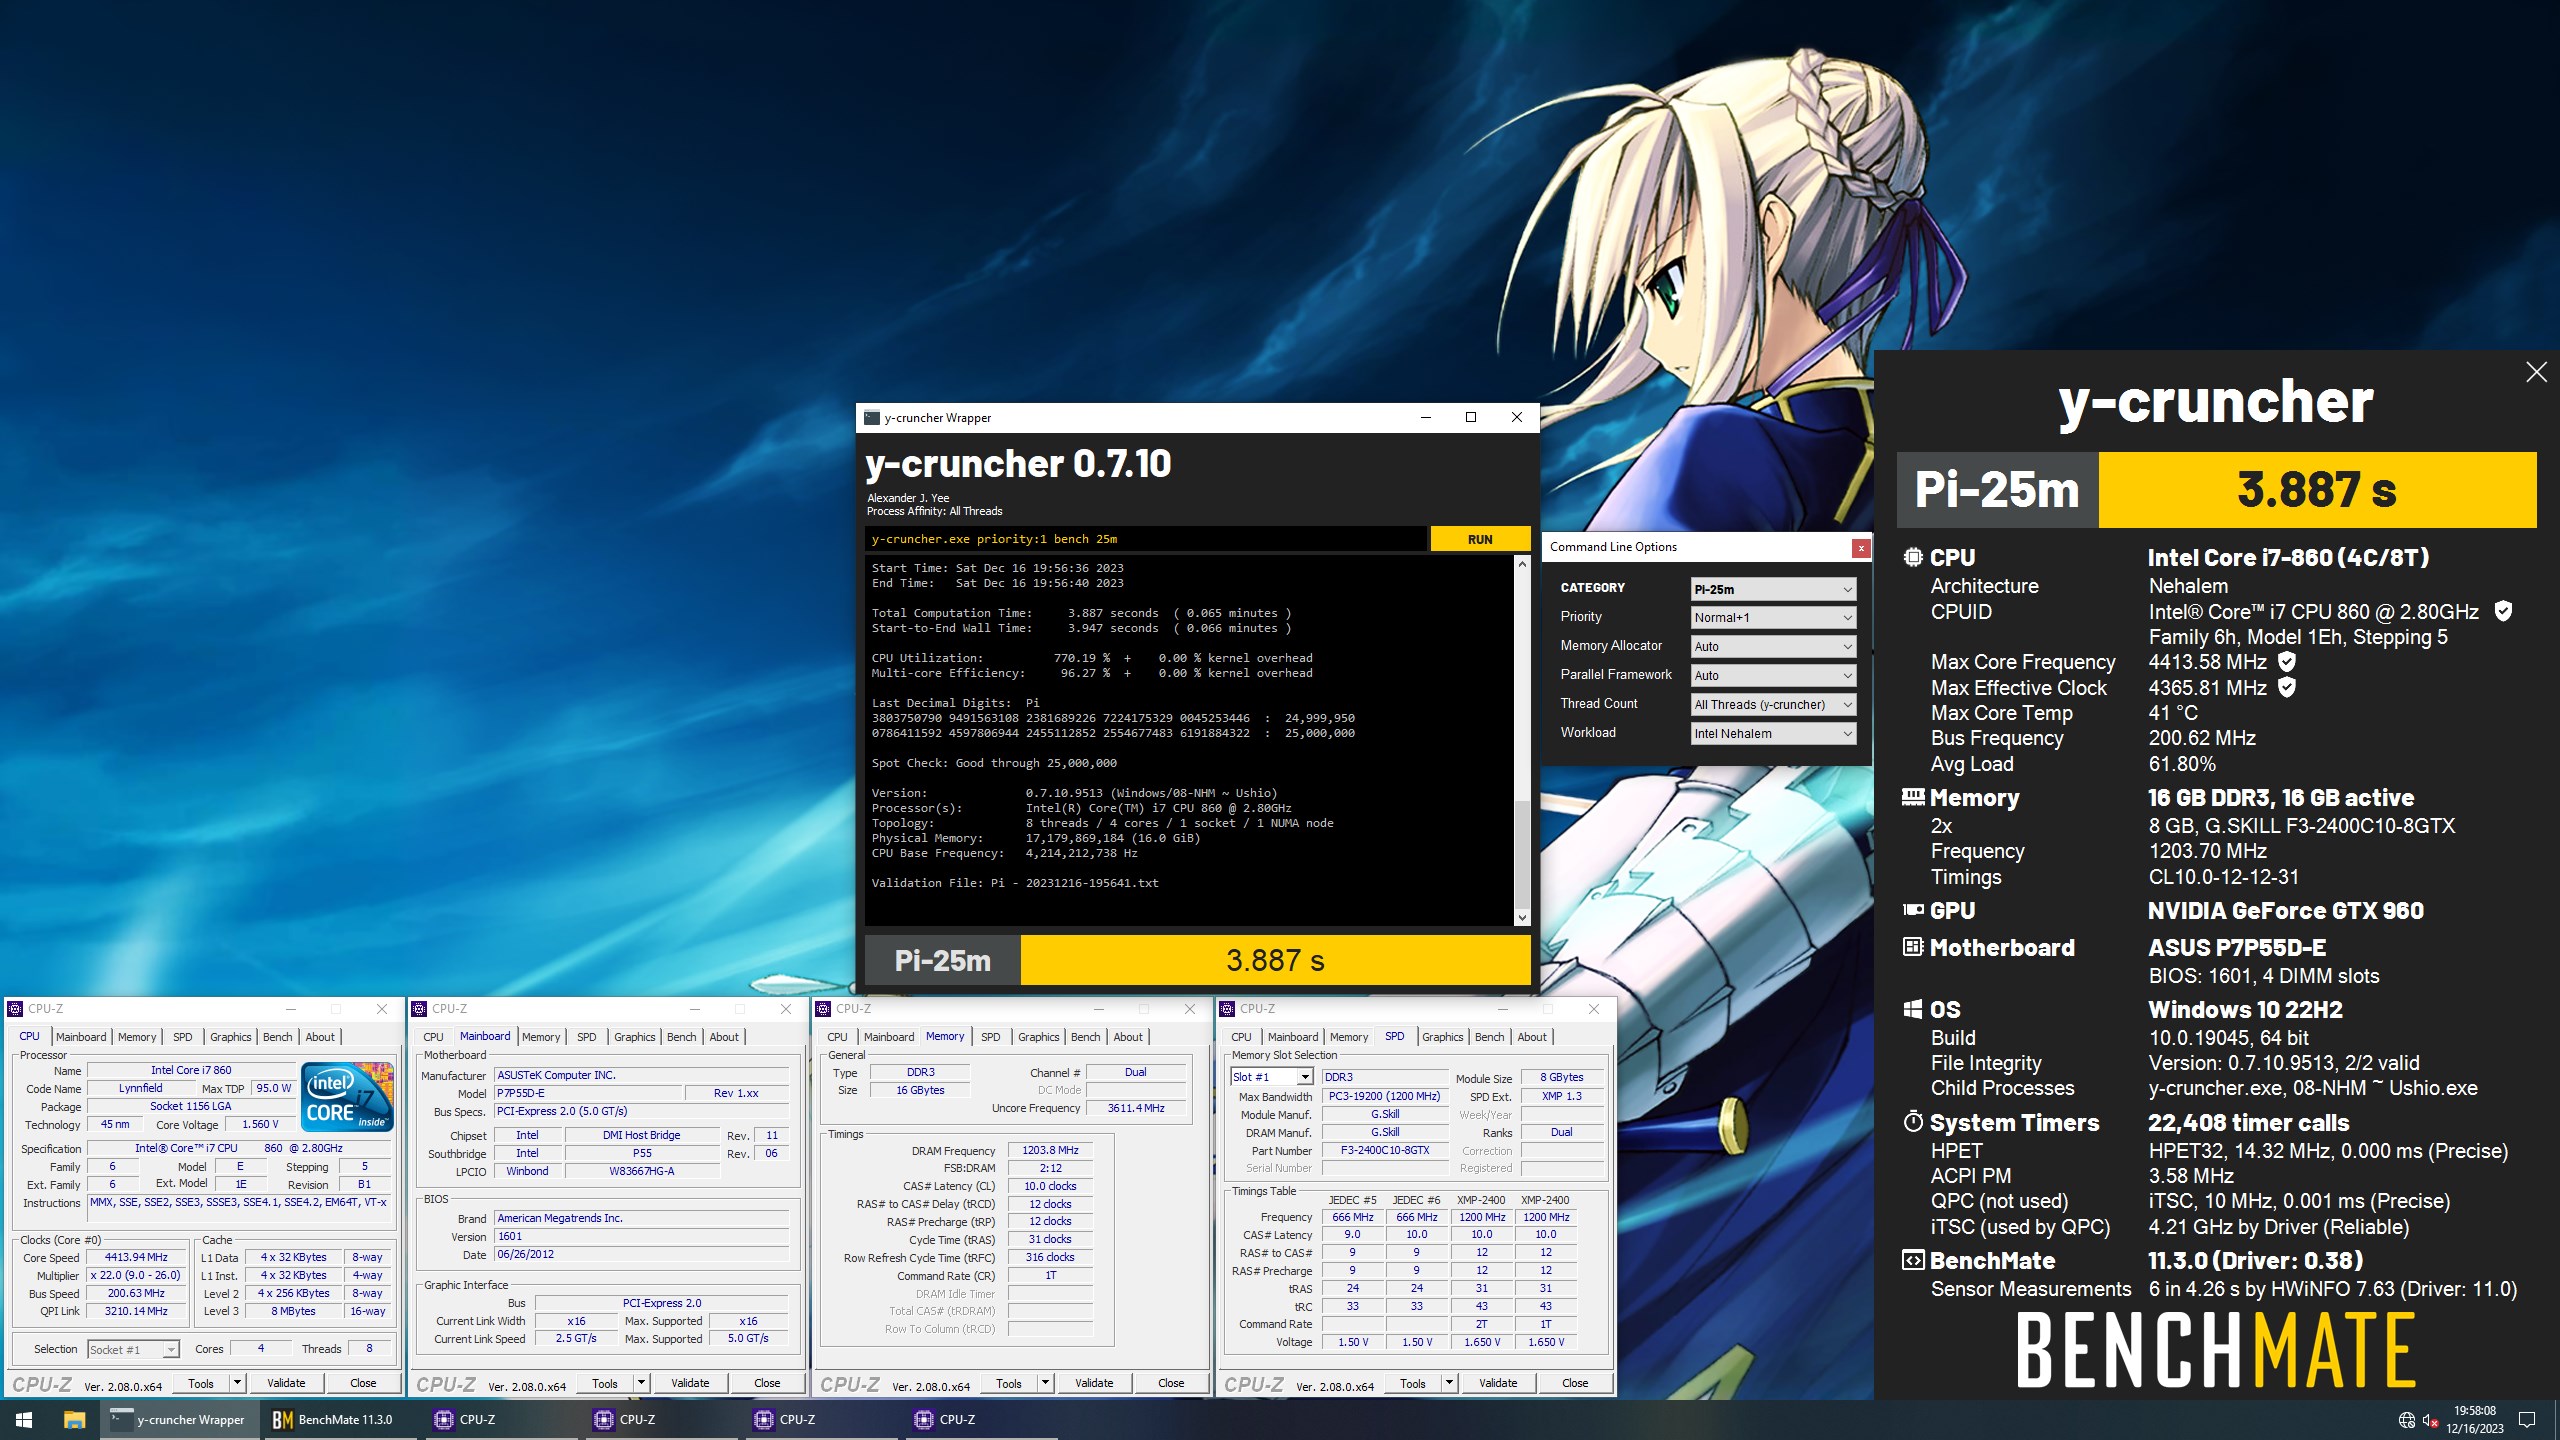Click Close button in the first CPU-Z window
Image resolution: width=2560 pixels, height=1440 pixels.
[363, 1383]
